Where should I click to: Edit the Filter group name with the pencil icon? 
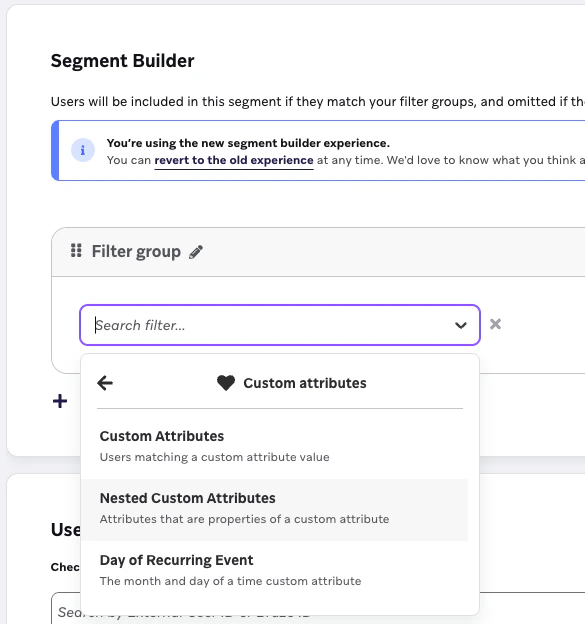[x=196, y=252]
